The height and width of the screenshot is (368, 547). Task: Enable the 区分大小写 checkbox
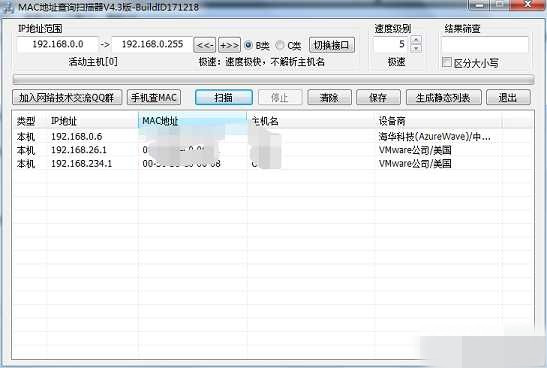click(447, 62)
